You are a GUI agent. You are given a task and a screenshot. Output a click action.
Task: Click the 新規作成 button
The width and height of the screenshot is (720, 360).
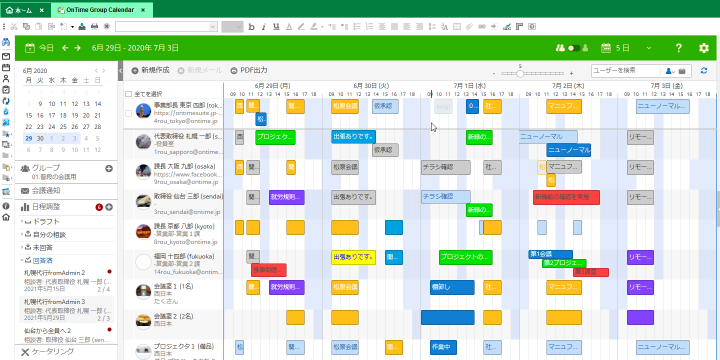pyautogui.click(x=150, y=70)
